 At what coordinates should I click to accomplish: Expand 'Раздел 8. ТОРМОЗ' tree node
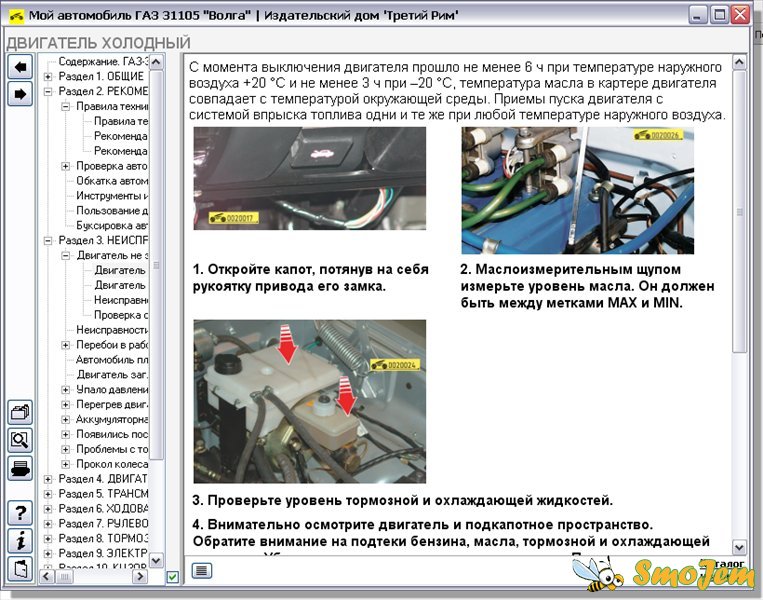(48, 539)
